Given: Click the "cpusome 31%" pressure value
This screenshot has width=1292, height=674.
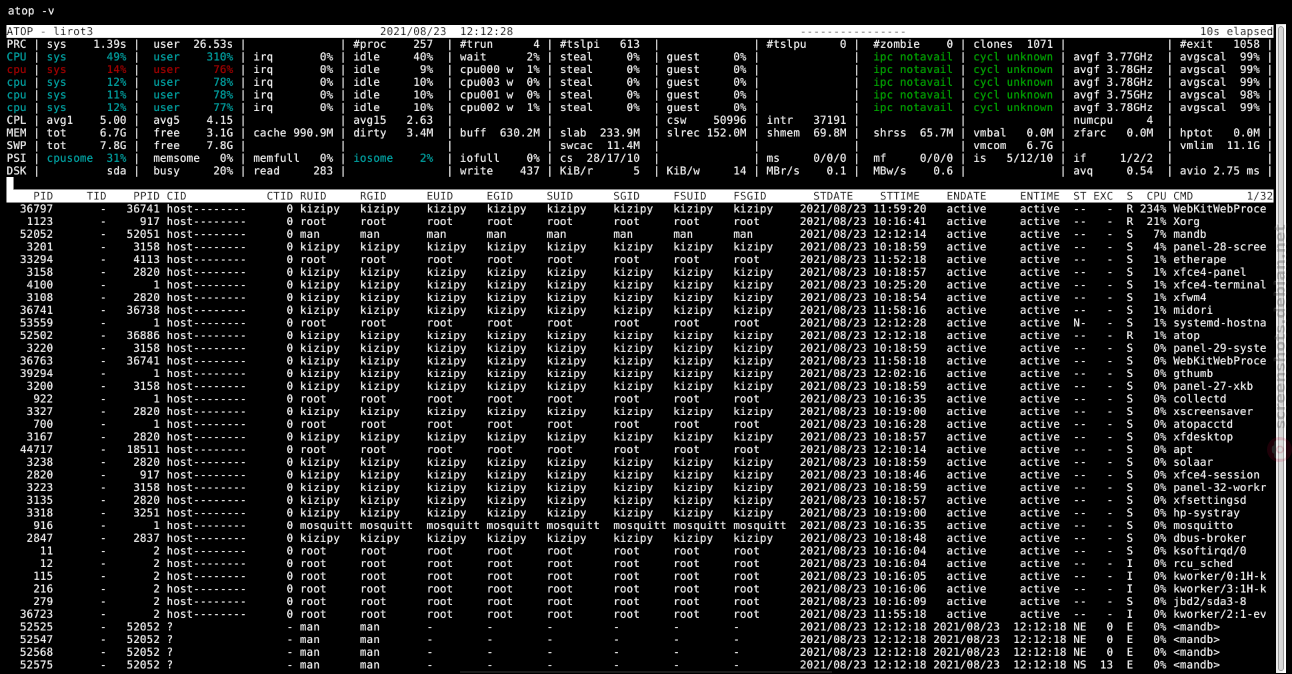Looking at the screenshot, I should coord(87,158).
